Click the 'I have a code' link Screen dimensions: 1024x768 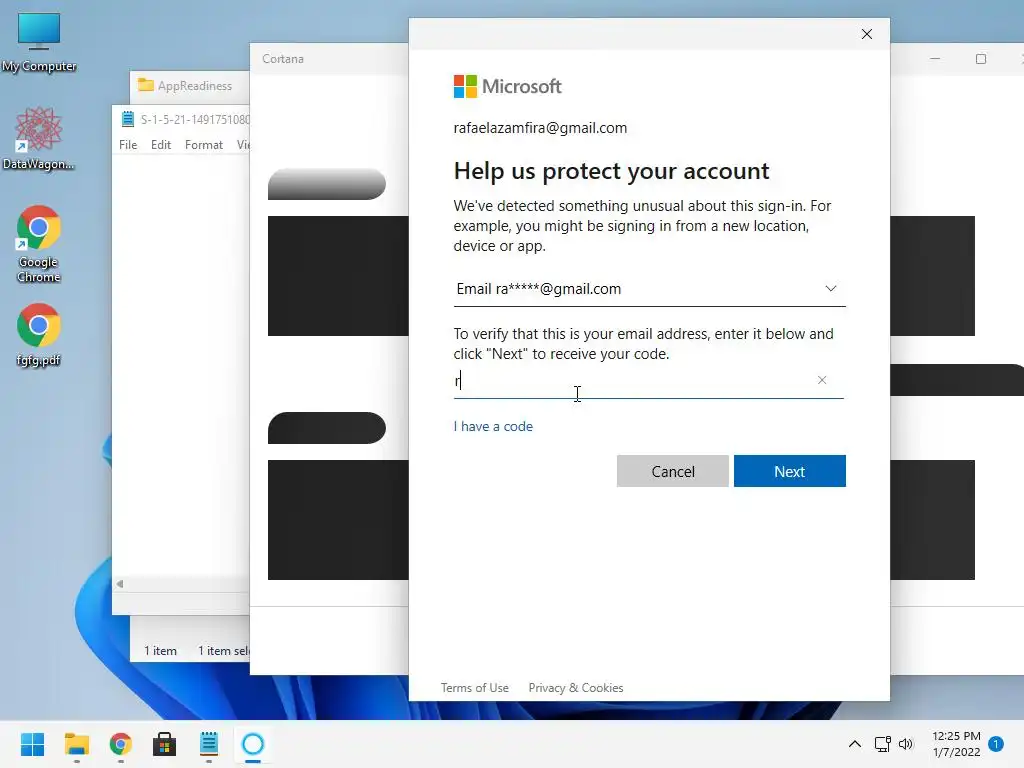pos(493,426)
